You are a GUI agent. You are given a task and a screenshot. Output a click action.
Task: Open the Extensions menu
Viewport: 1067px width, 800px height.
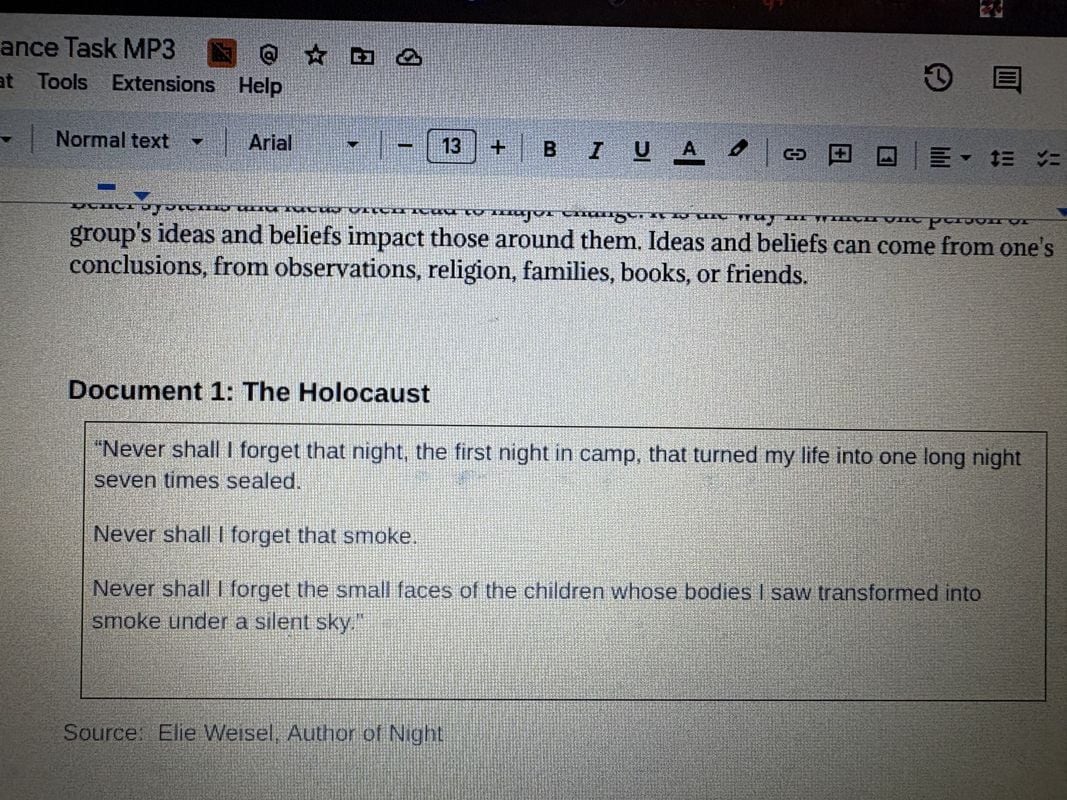pos(163,84)
